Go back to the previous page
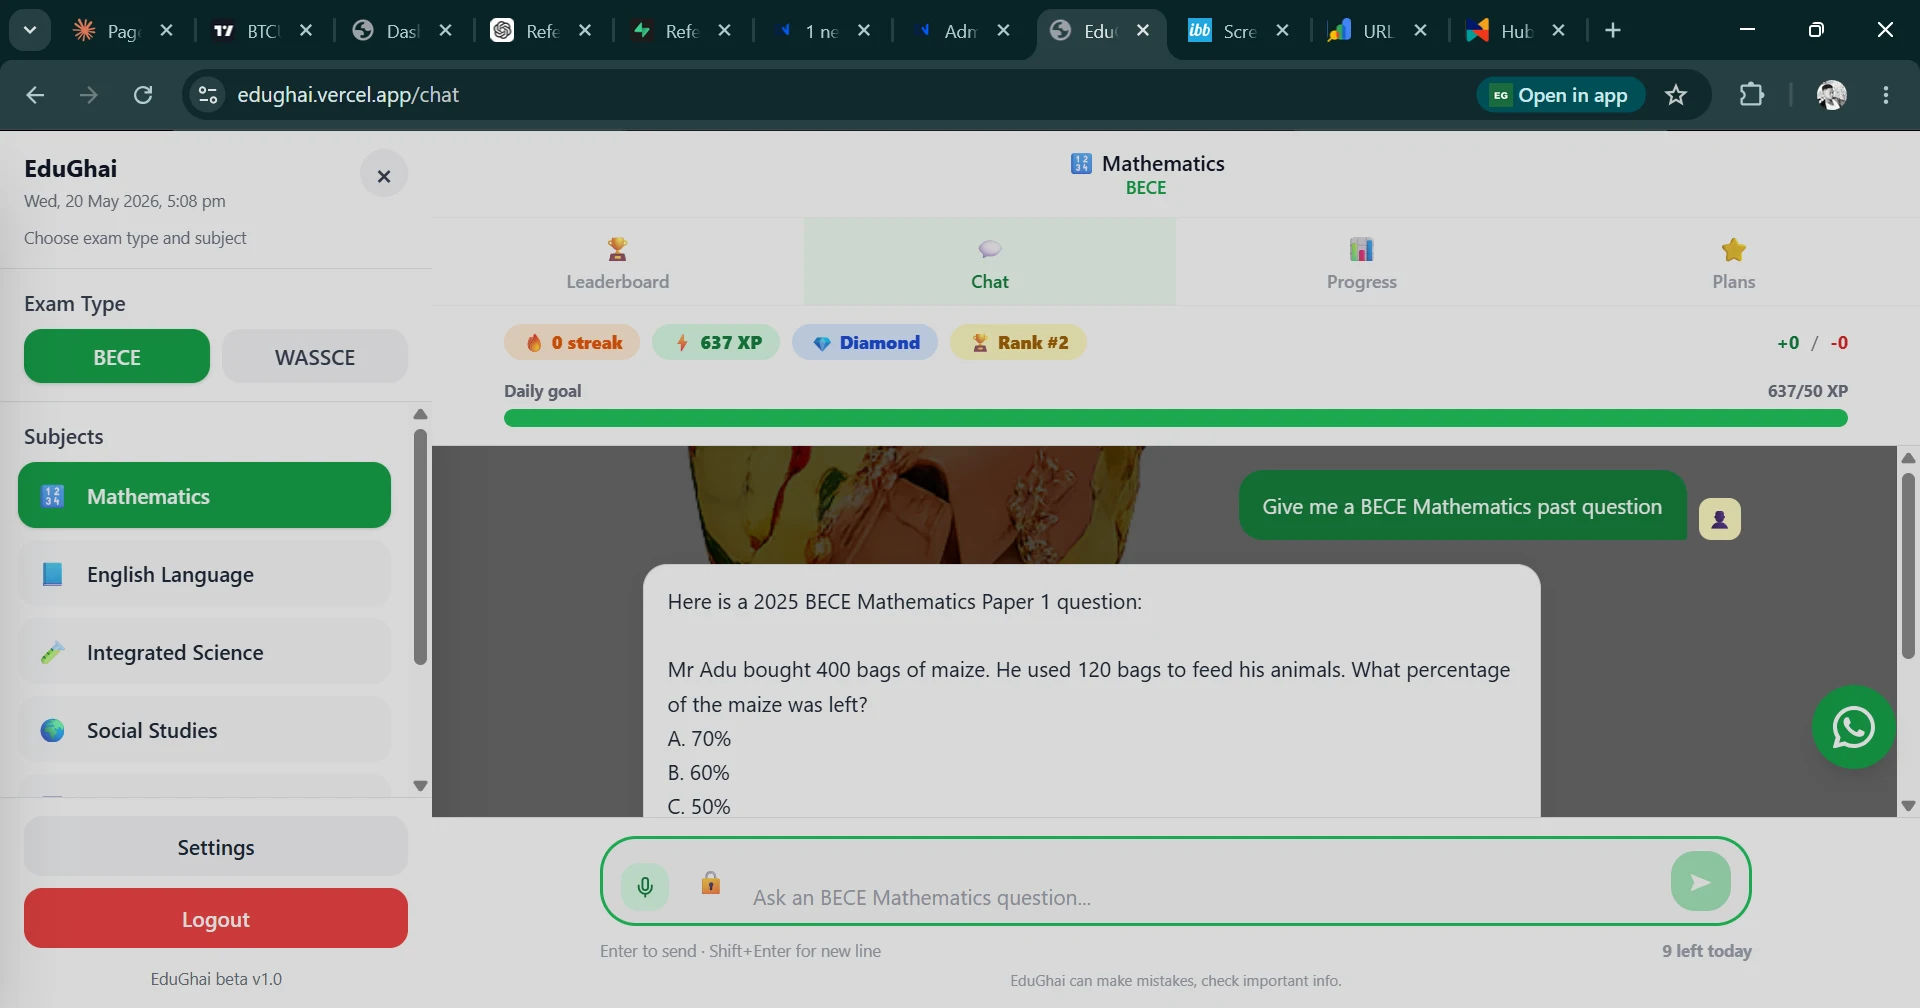The height and width of the screenshot is (1008, 1920). point(36,95)
